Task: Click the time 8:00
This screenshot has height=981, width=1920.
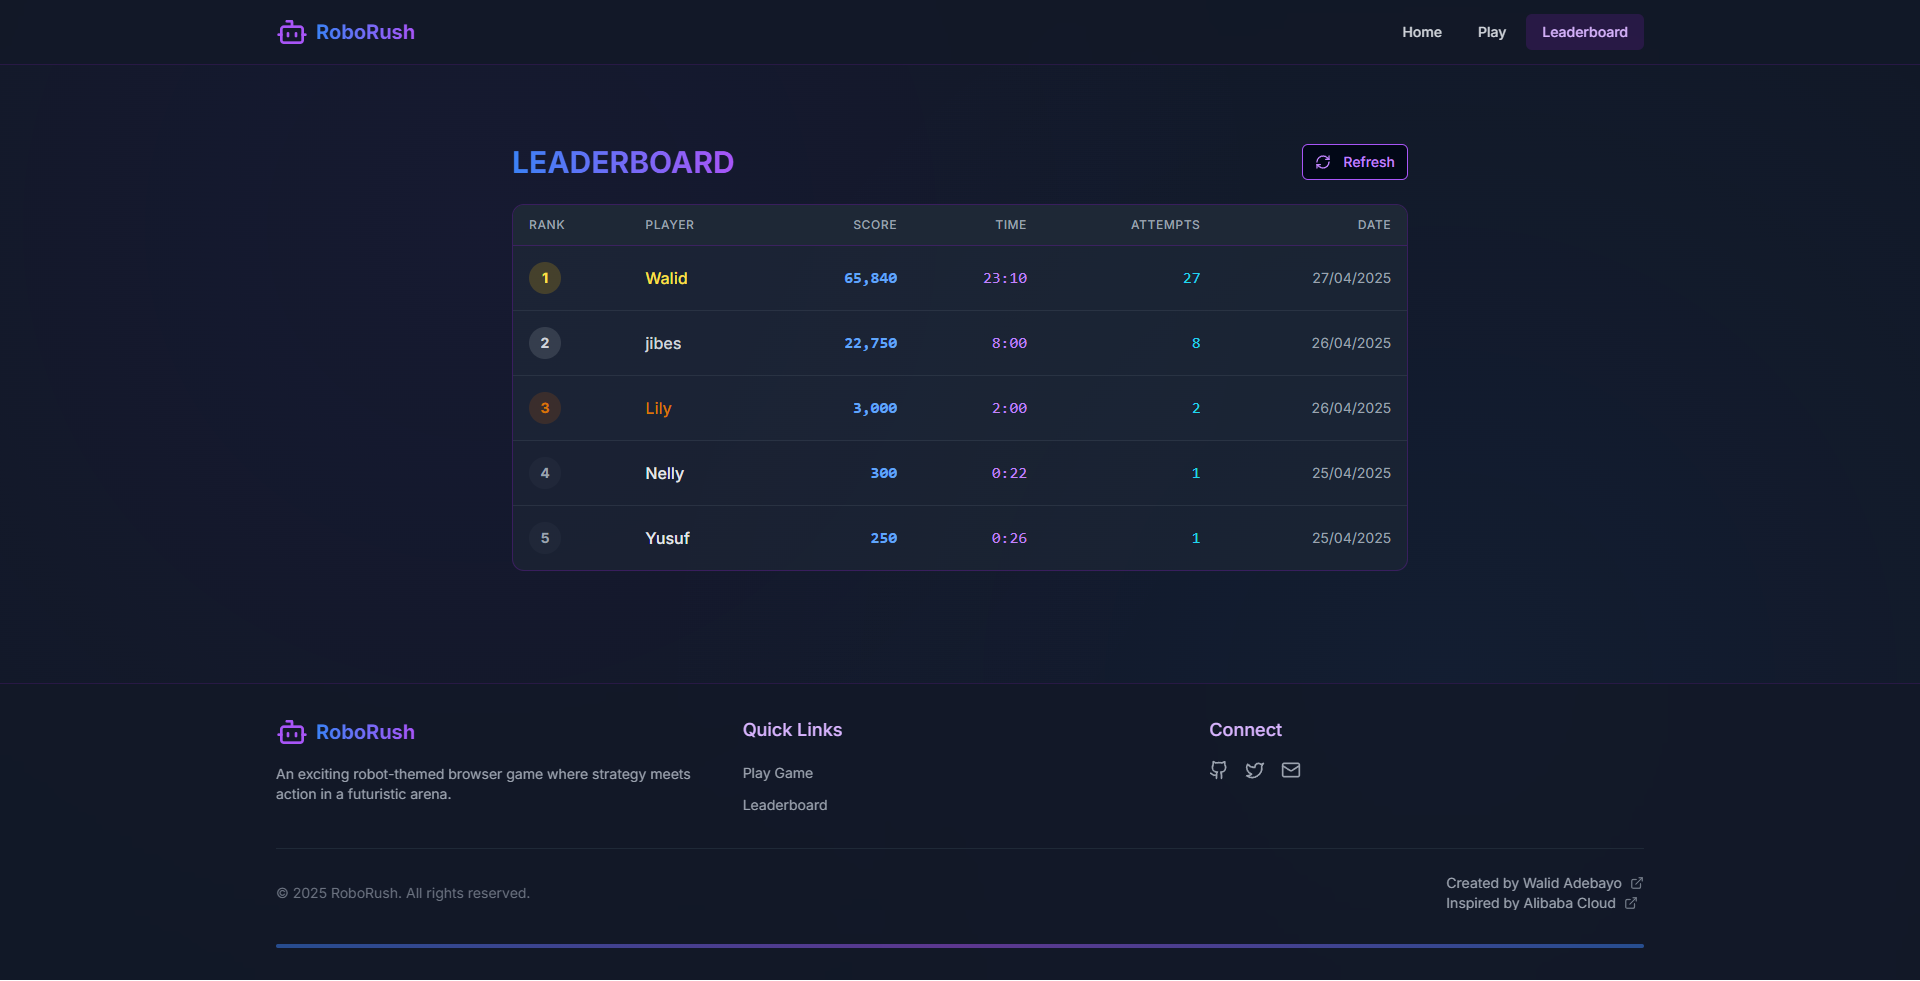Action: (1009, 343)
